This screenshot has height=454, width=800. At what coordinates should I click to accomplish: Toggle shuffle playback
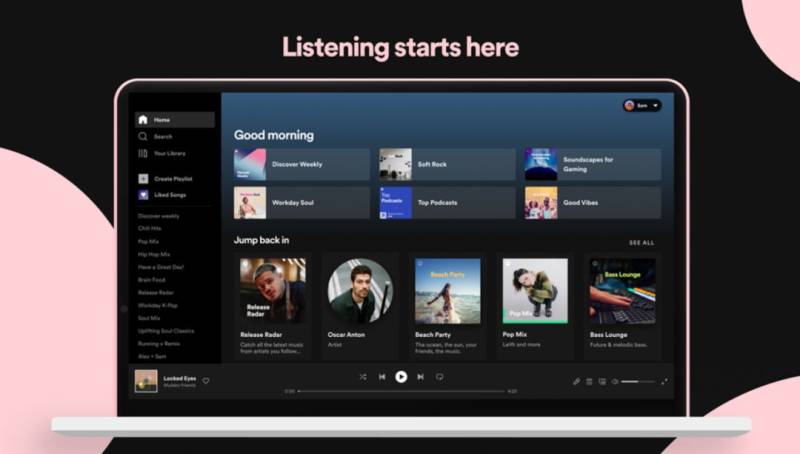tap(363, 377)
